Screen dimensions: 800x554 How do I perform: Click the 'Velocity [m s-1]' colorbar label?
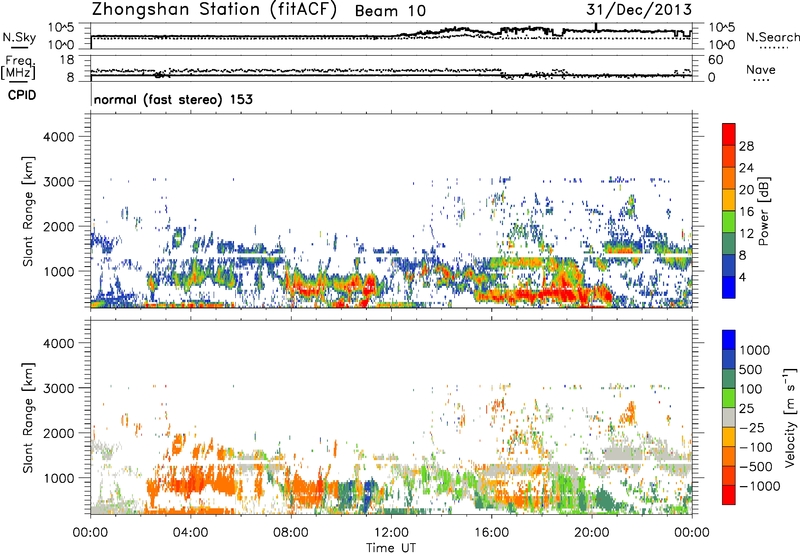790,417
